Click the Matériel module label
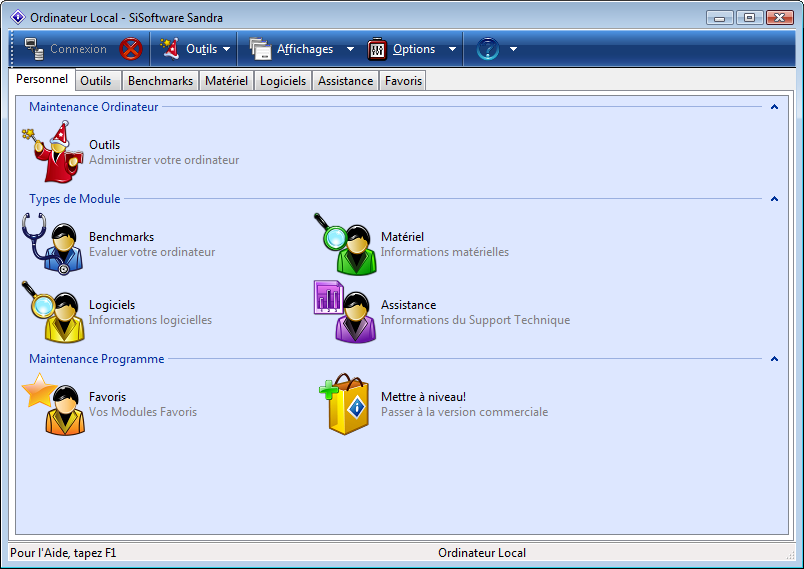Image resolution: width=804 pixels, height=569 pixels. [x=403, y=237]
